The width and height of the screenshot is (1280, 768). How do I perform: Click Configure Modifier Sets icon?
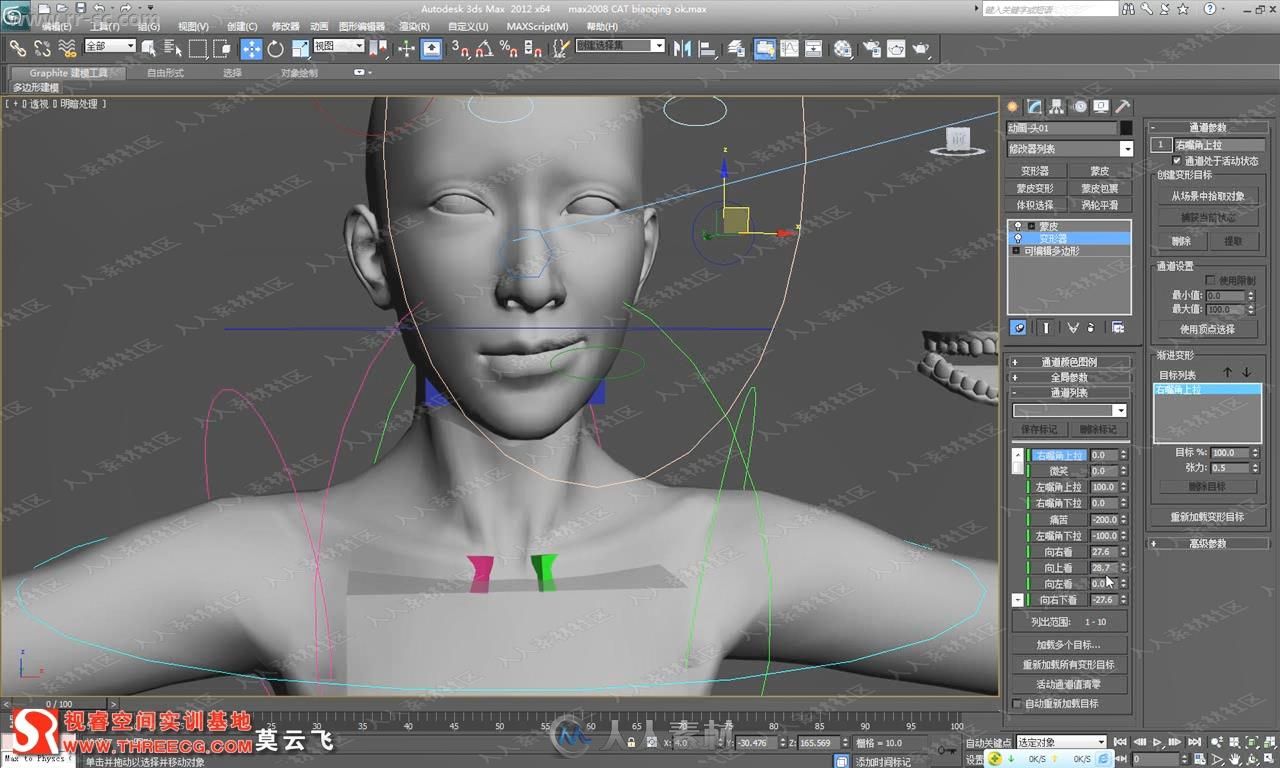coord(1117,327)
